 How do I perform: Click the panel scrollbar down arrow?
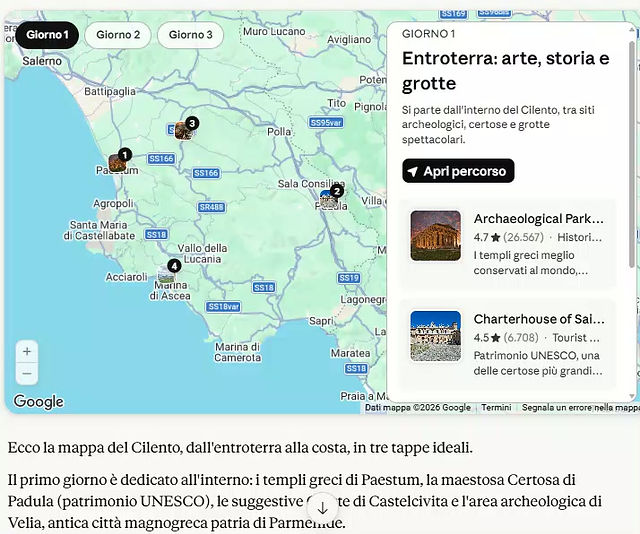pyautogui.click(x=632, y=396)
